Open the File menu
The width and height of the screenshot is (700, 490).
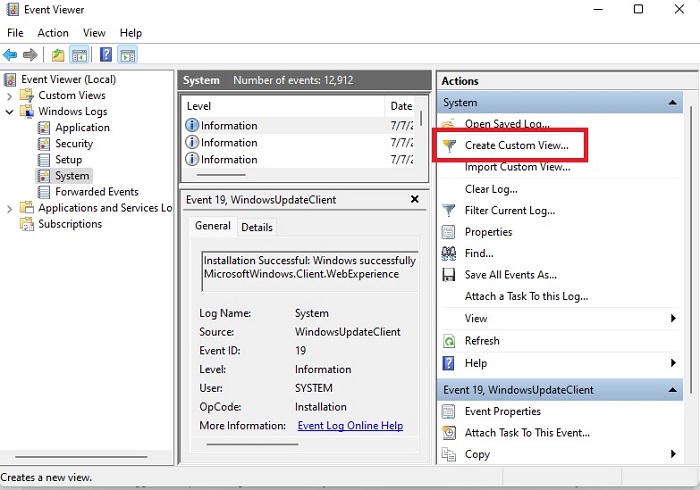[x=15, y=33]
